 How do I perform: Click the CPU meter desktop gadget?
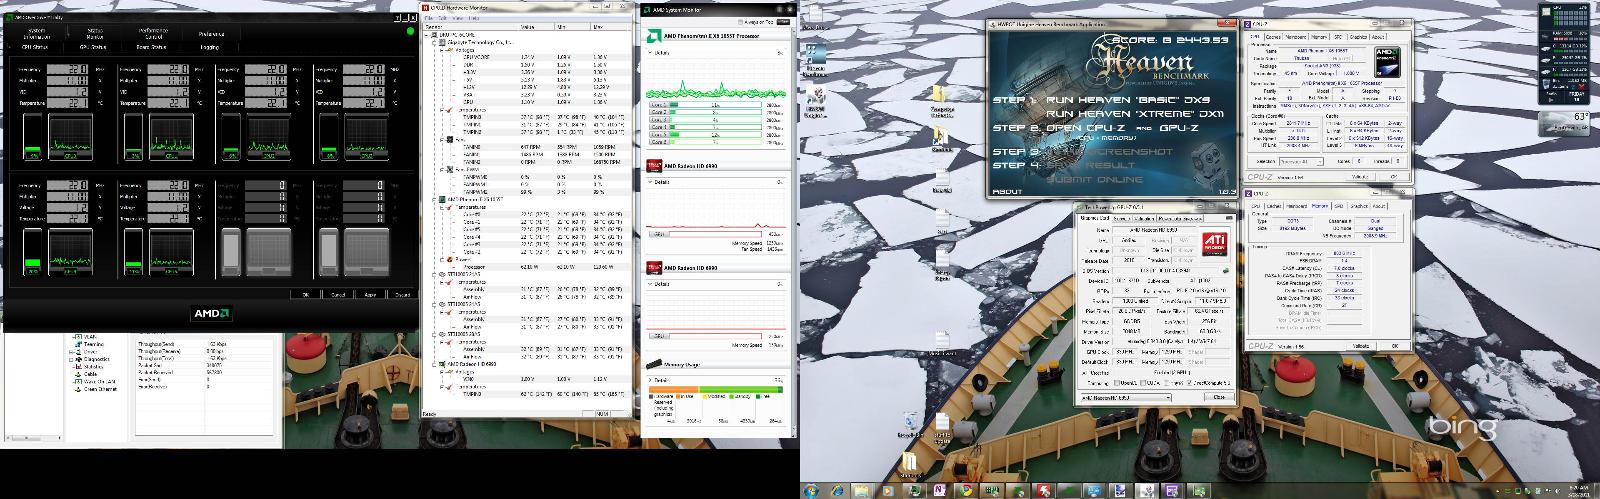(x=1564, y=54)
